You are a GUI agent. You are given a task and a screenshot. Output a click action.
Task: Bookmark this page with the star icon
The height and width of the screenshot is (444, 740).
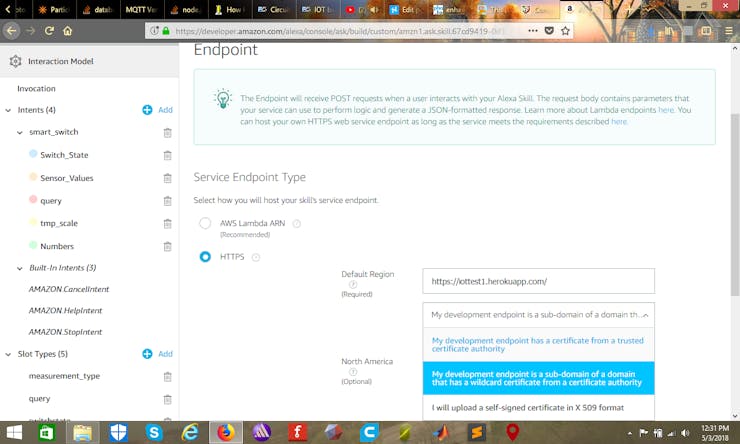tap(565, 31)
